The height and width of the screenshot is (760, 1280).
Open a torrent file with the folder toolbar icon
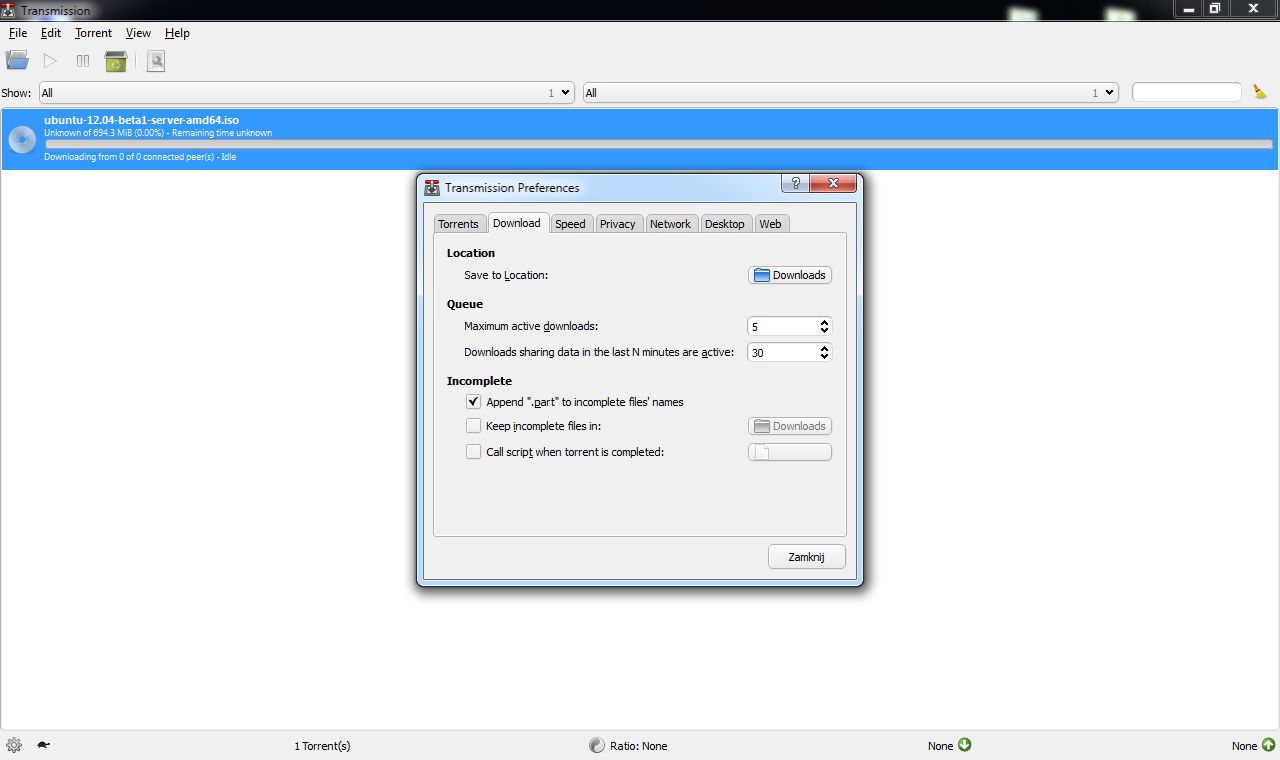point(17,61)
